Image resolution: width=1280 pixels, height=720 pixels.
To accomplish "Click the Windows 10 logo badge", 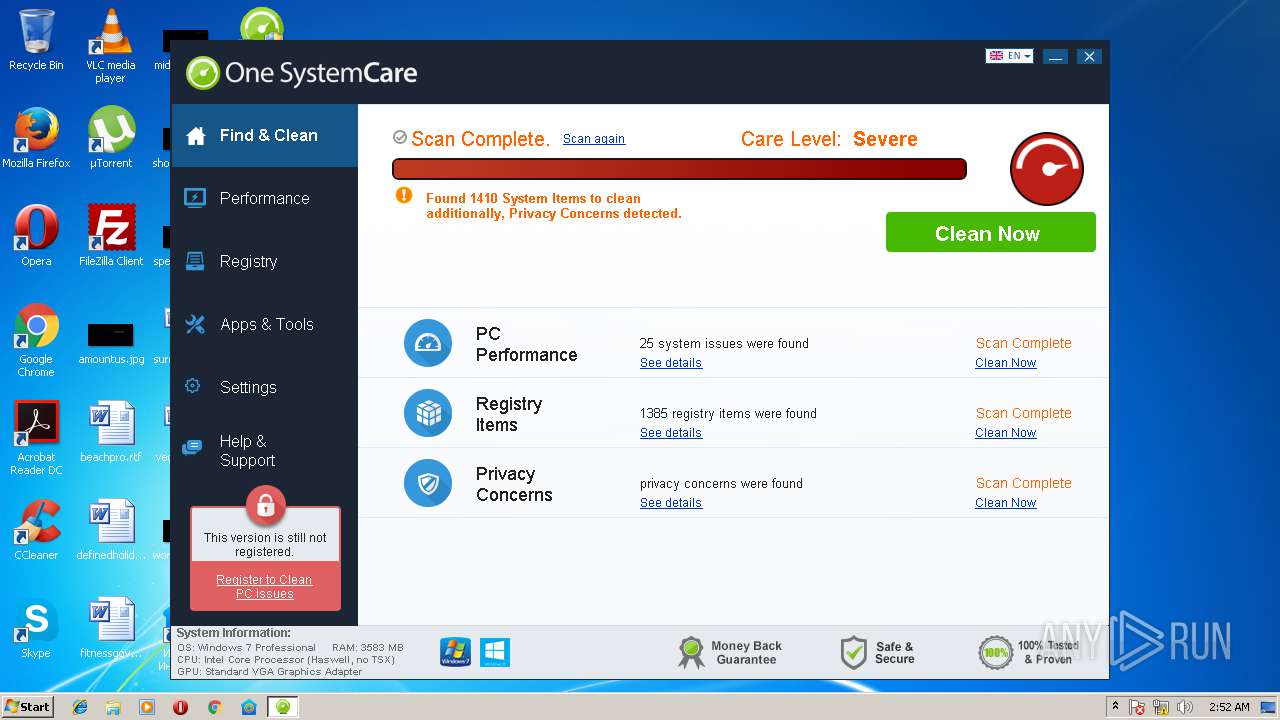I will coord(495,652).
